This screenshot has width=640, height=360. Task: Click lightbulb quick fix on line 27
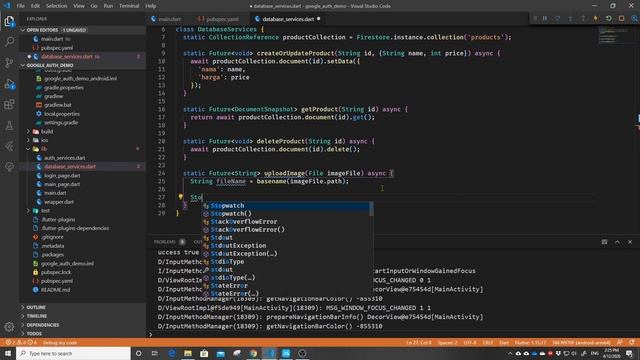click(180, 197)
